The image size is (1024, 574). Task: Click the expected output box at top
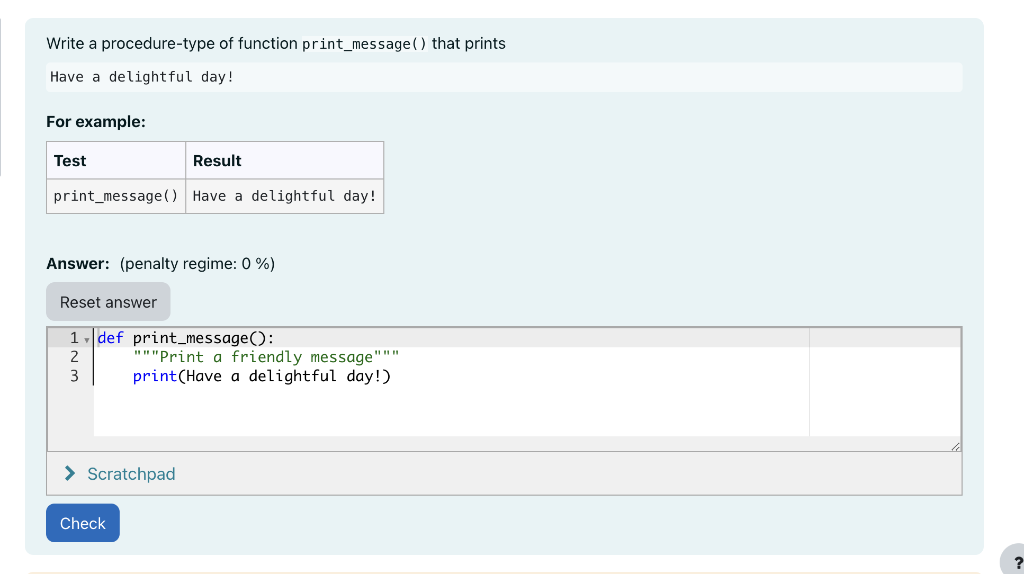pos(504,77)
